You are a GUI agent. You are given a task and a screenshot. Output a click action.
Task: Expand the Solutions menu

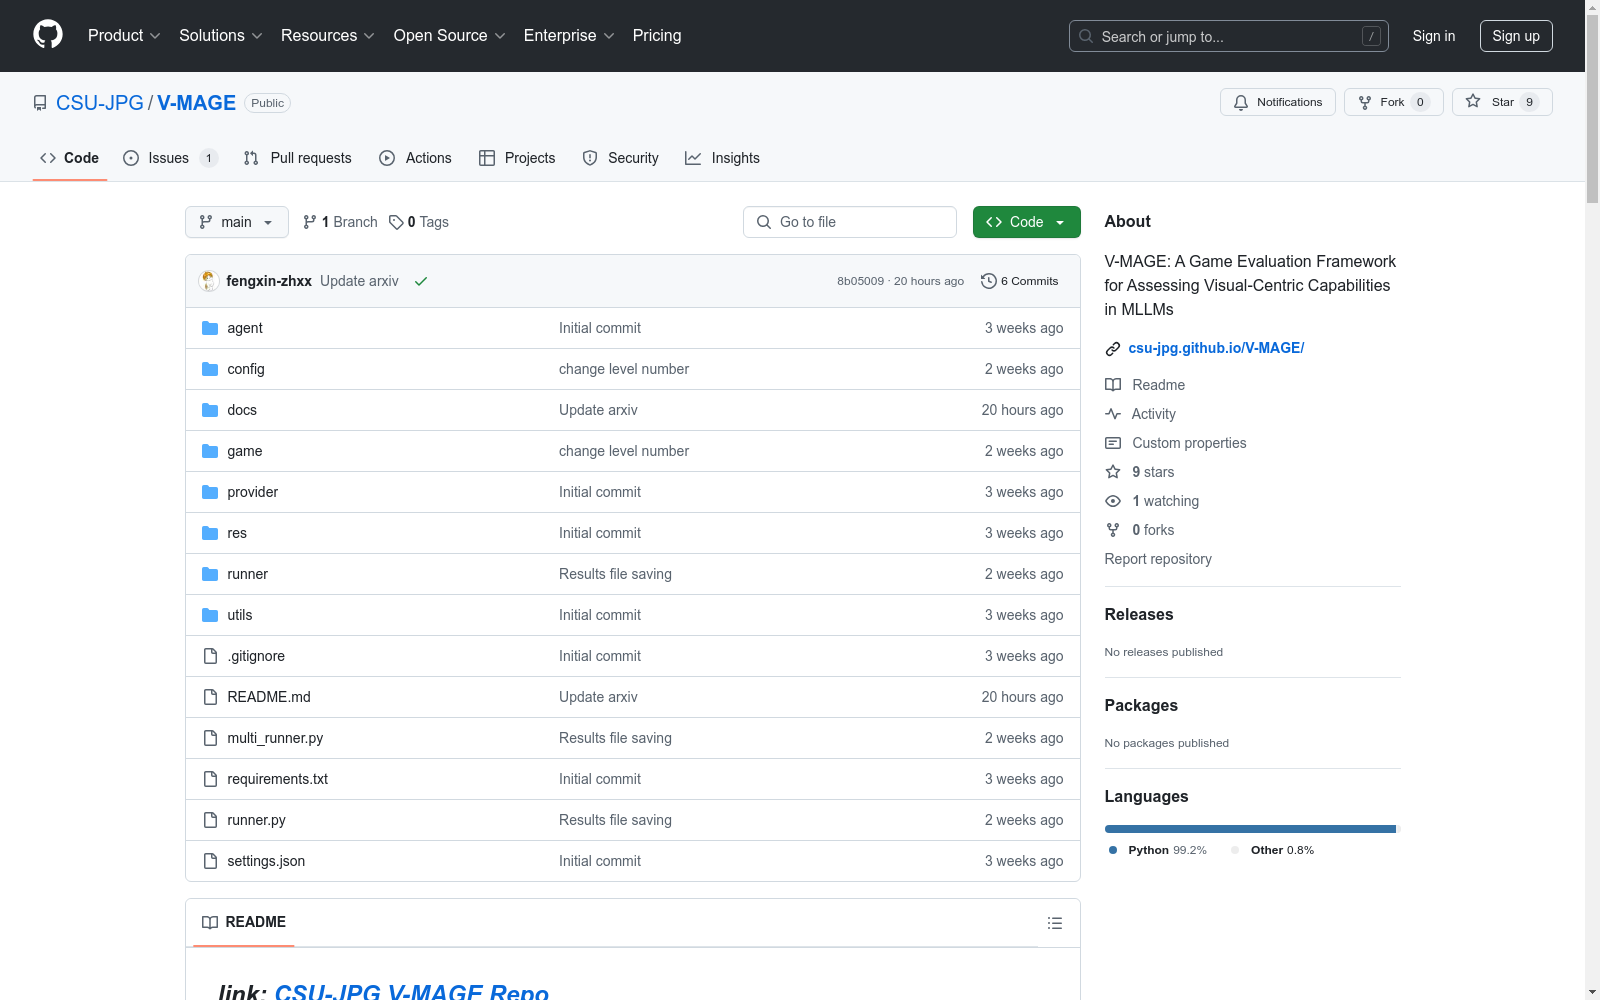[x=221, y=36]
